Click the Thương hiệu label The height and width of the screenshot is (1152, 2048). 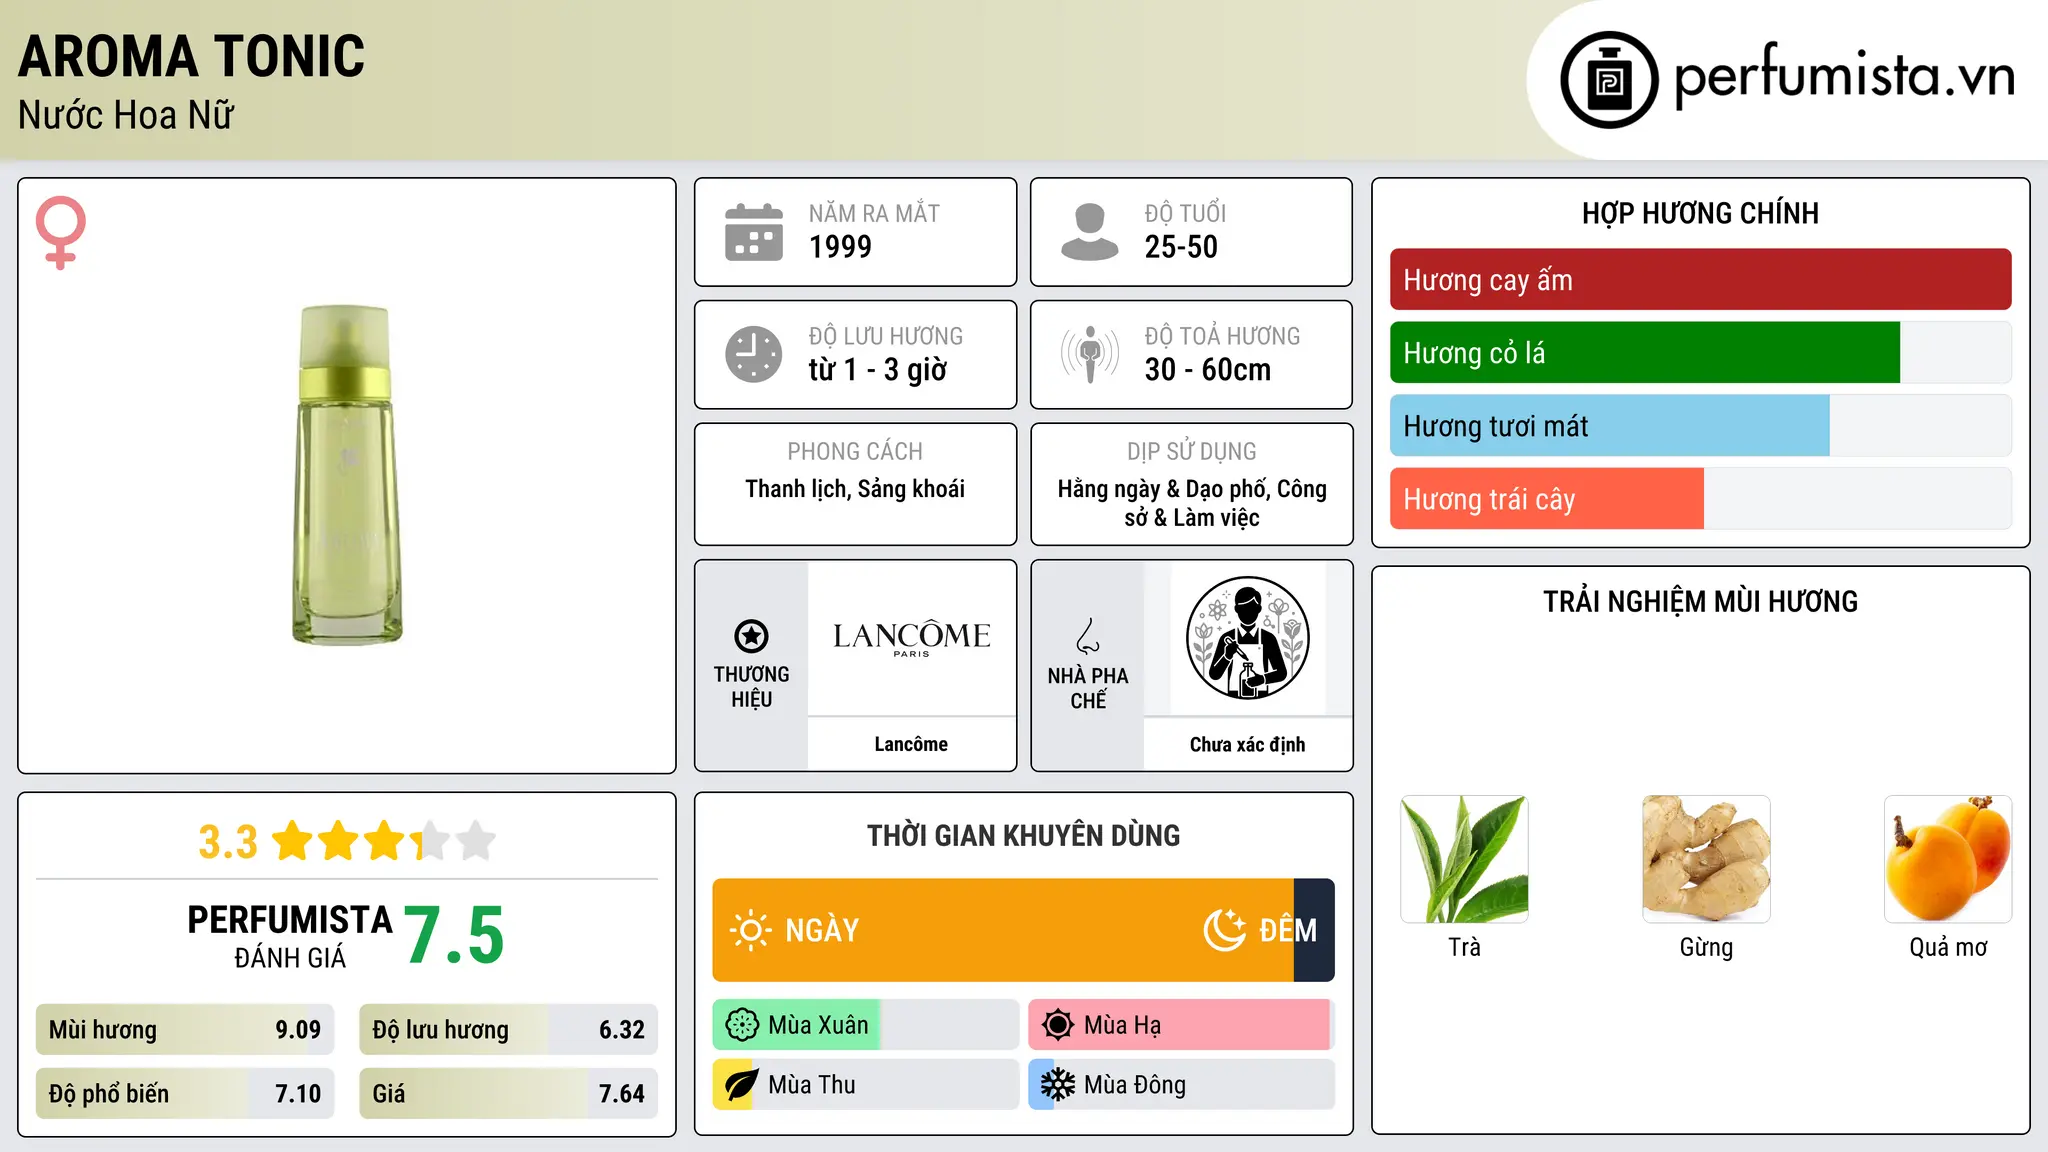tap(751, 687)
